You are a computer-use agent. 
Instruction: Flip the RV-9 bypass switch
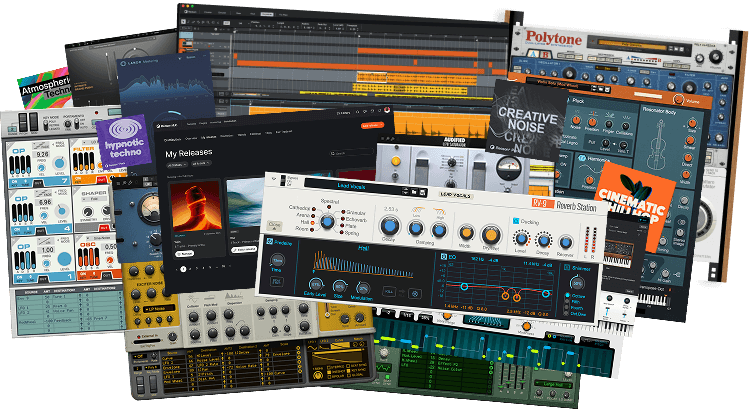(x=283, y=180)
